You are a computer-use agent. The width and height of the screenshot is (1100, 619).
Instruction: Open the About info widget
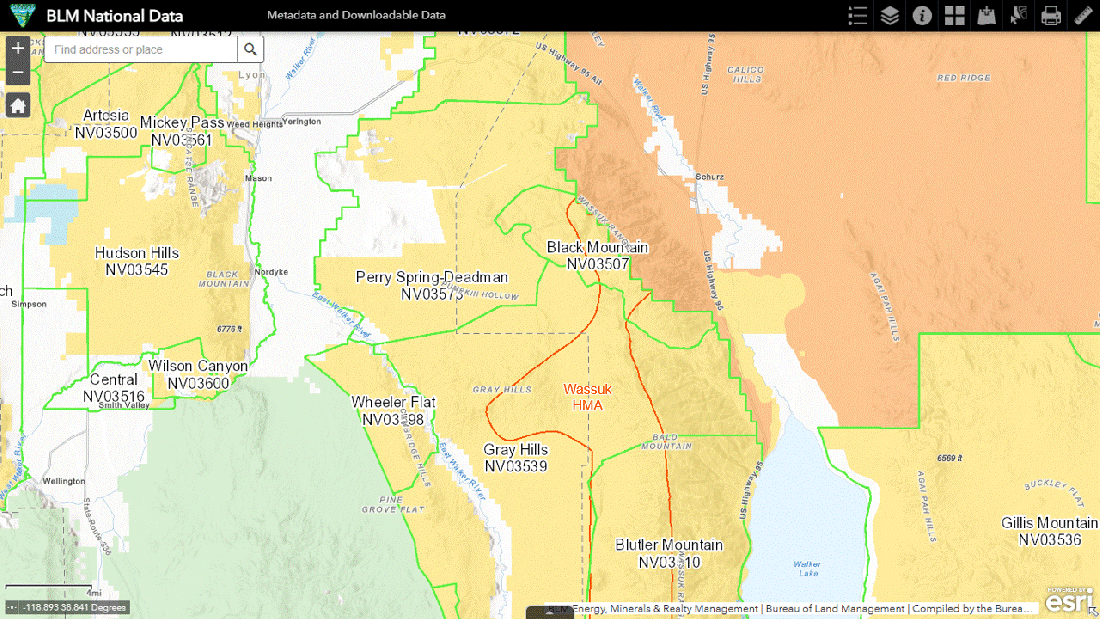click(x=922, y=15)
